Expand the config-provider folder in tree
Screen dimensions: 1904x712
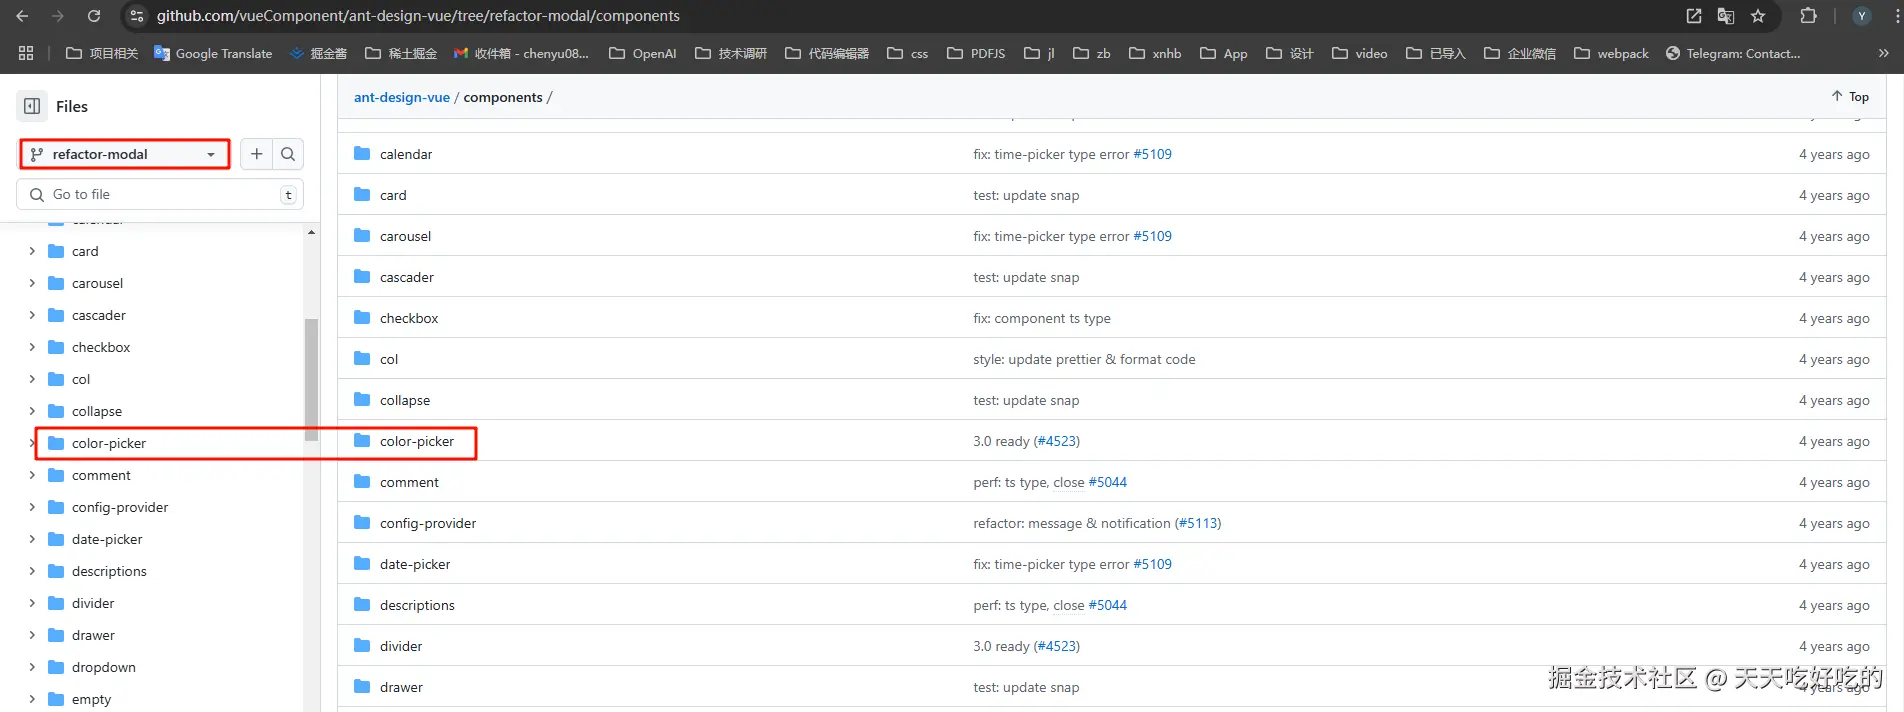[x=32, y=507]
